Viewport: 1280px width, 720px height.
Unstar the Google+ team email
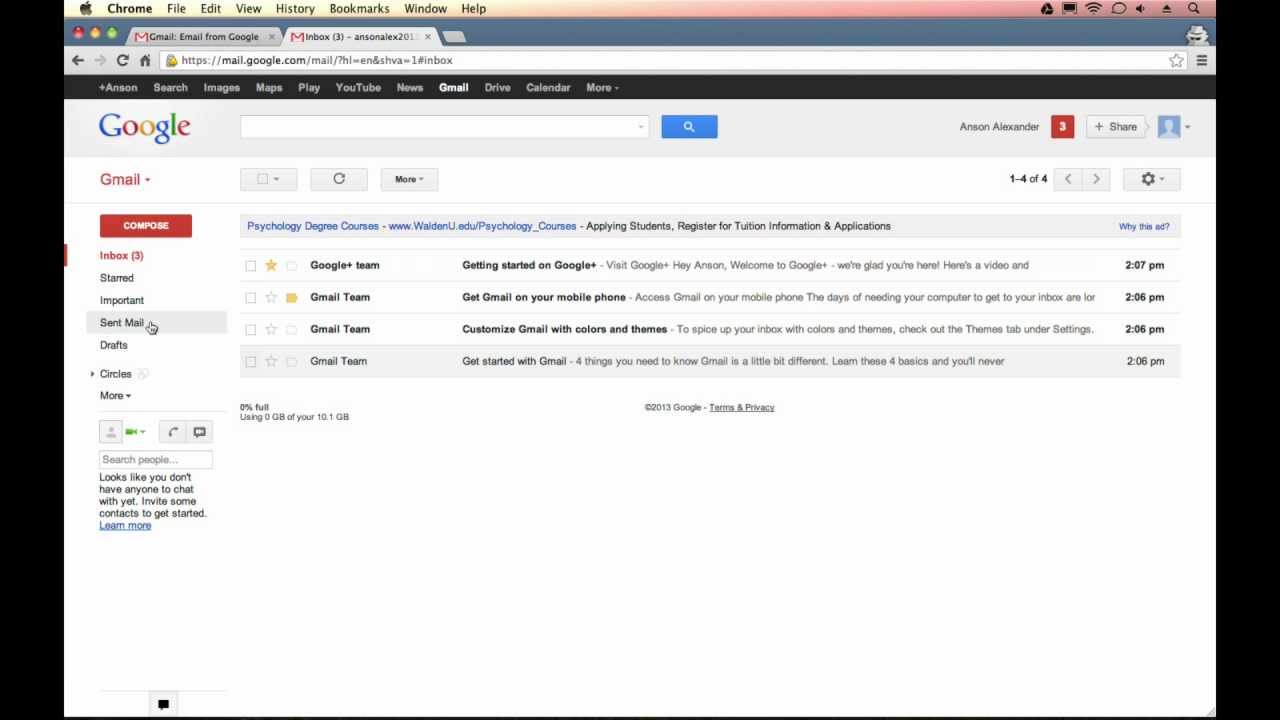[x=271, y=265]
